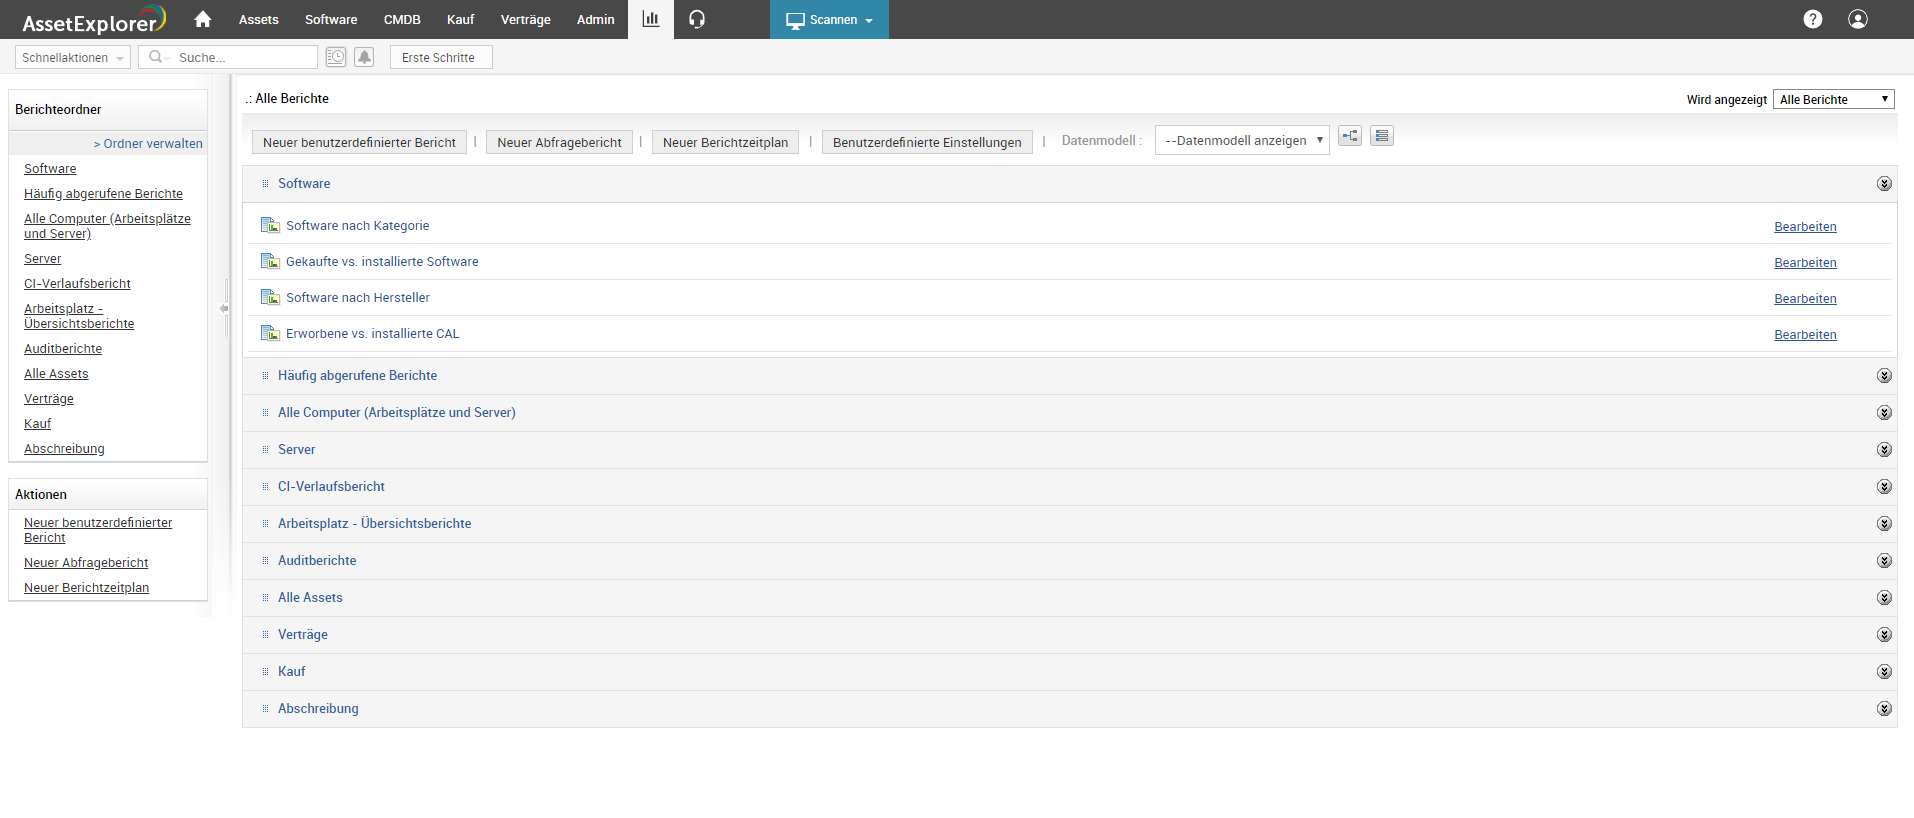
Task: Click report icon for Software nach Kategorie
Action: (x=270, y=225)
